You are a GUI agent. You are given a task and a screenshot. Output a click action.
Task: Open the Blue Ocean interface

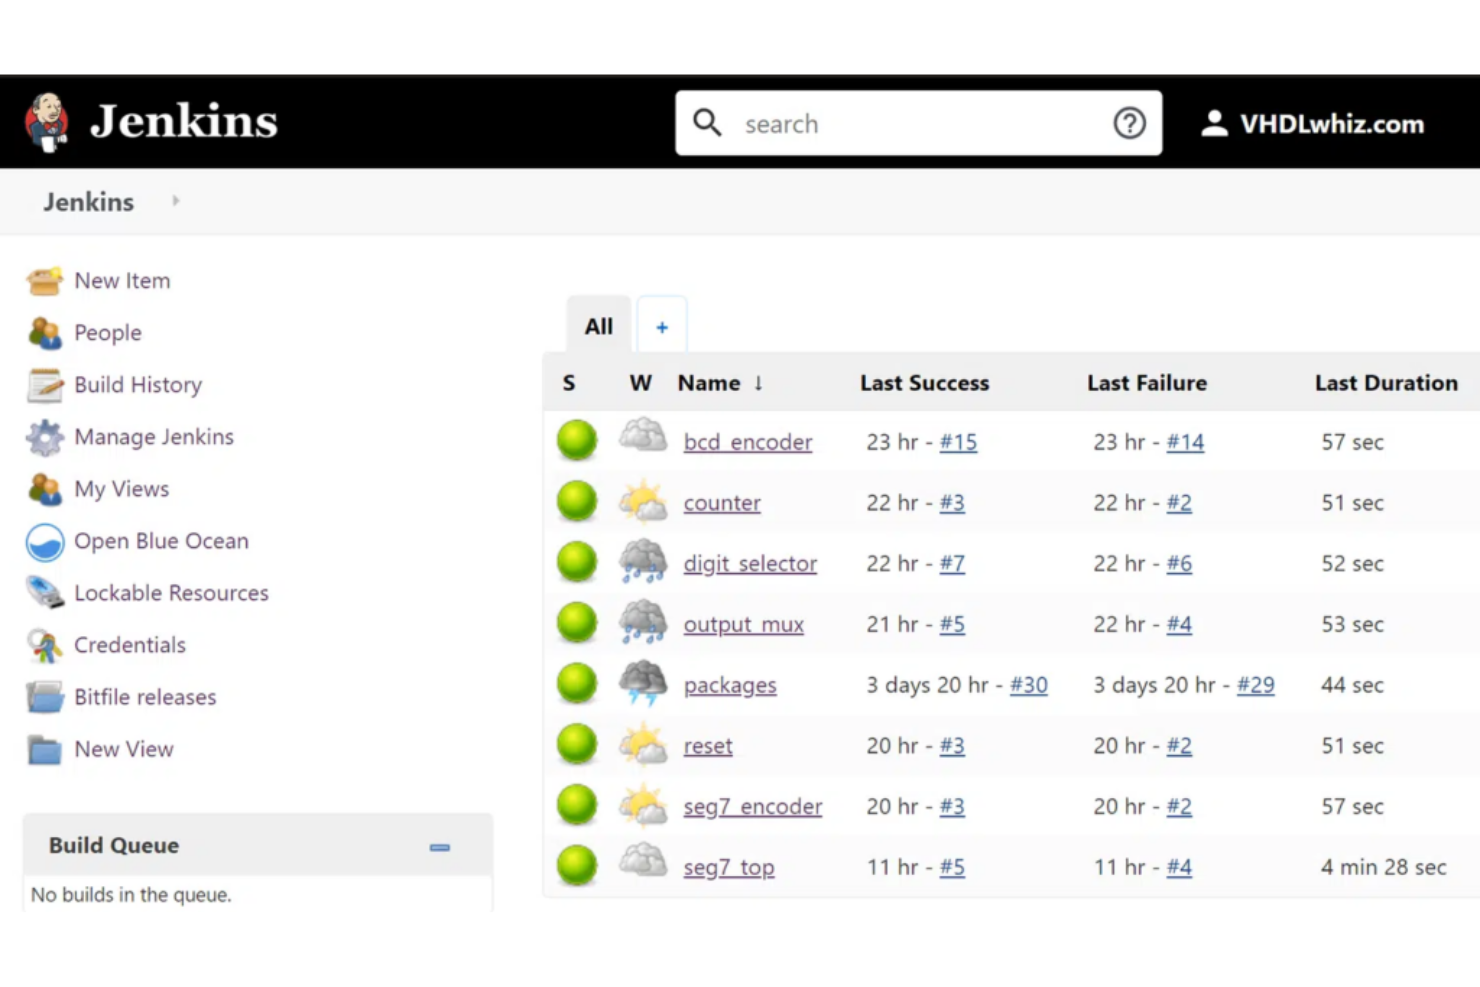[160, 541]
